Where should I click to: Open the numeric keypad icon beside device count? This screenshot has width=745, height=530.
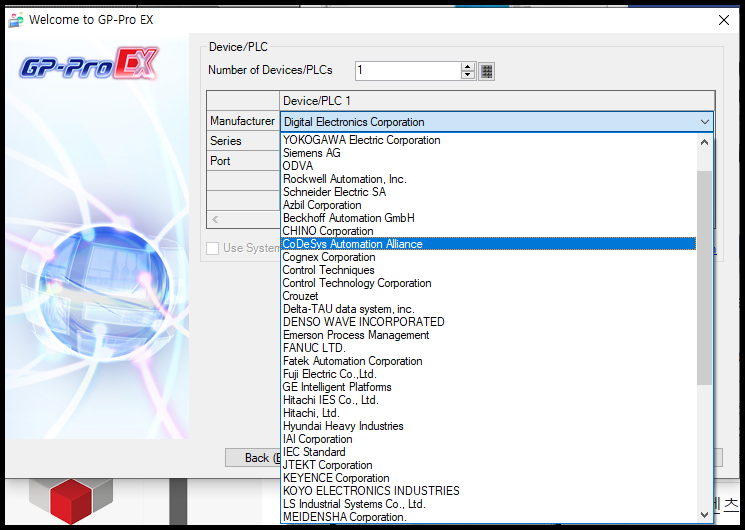486,71
